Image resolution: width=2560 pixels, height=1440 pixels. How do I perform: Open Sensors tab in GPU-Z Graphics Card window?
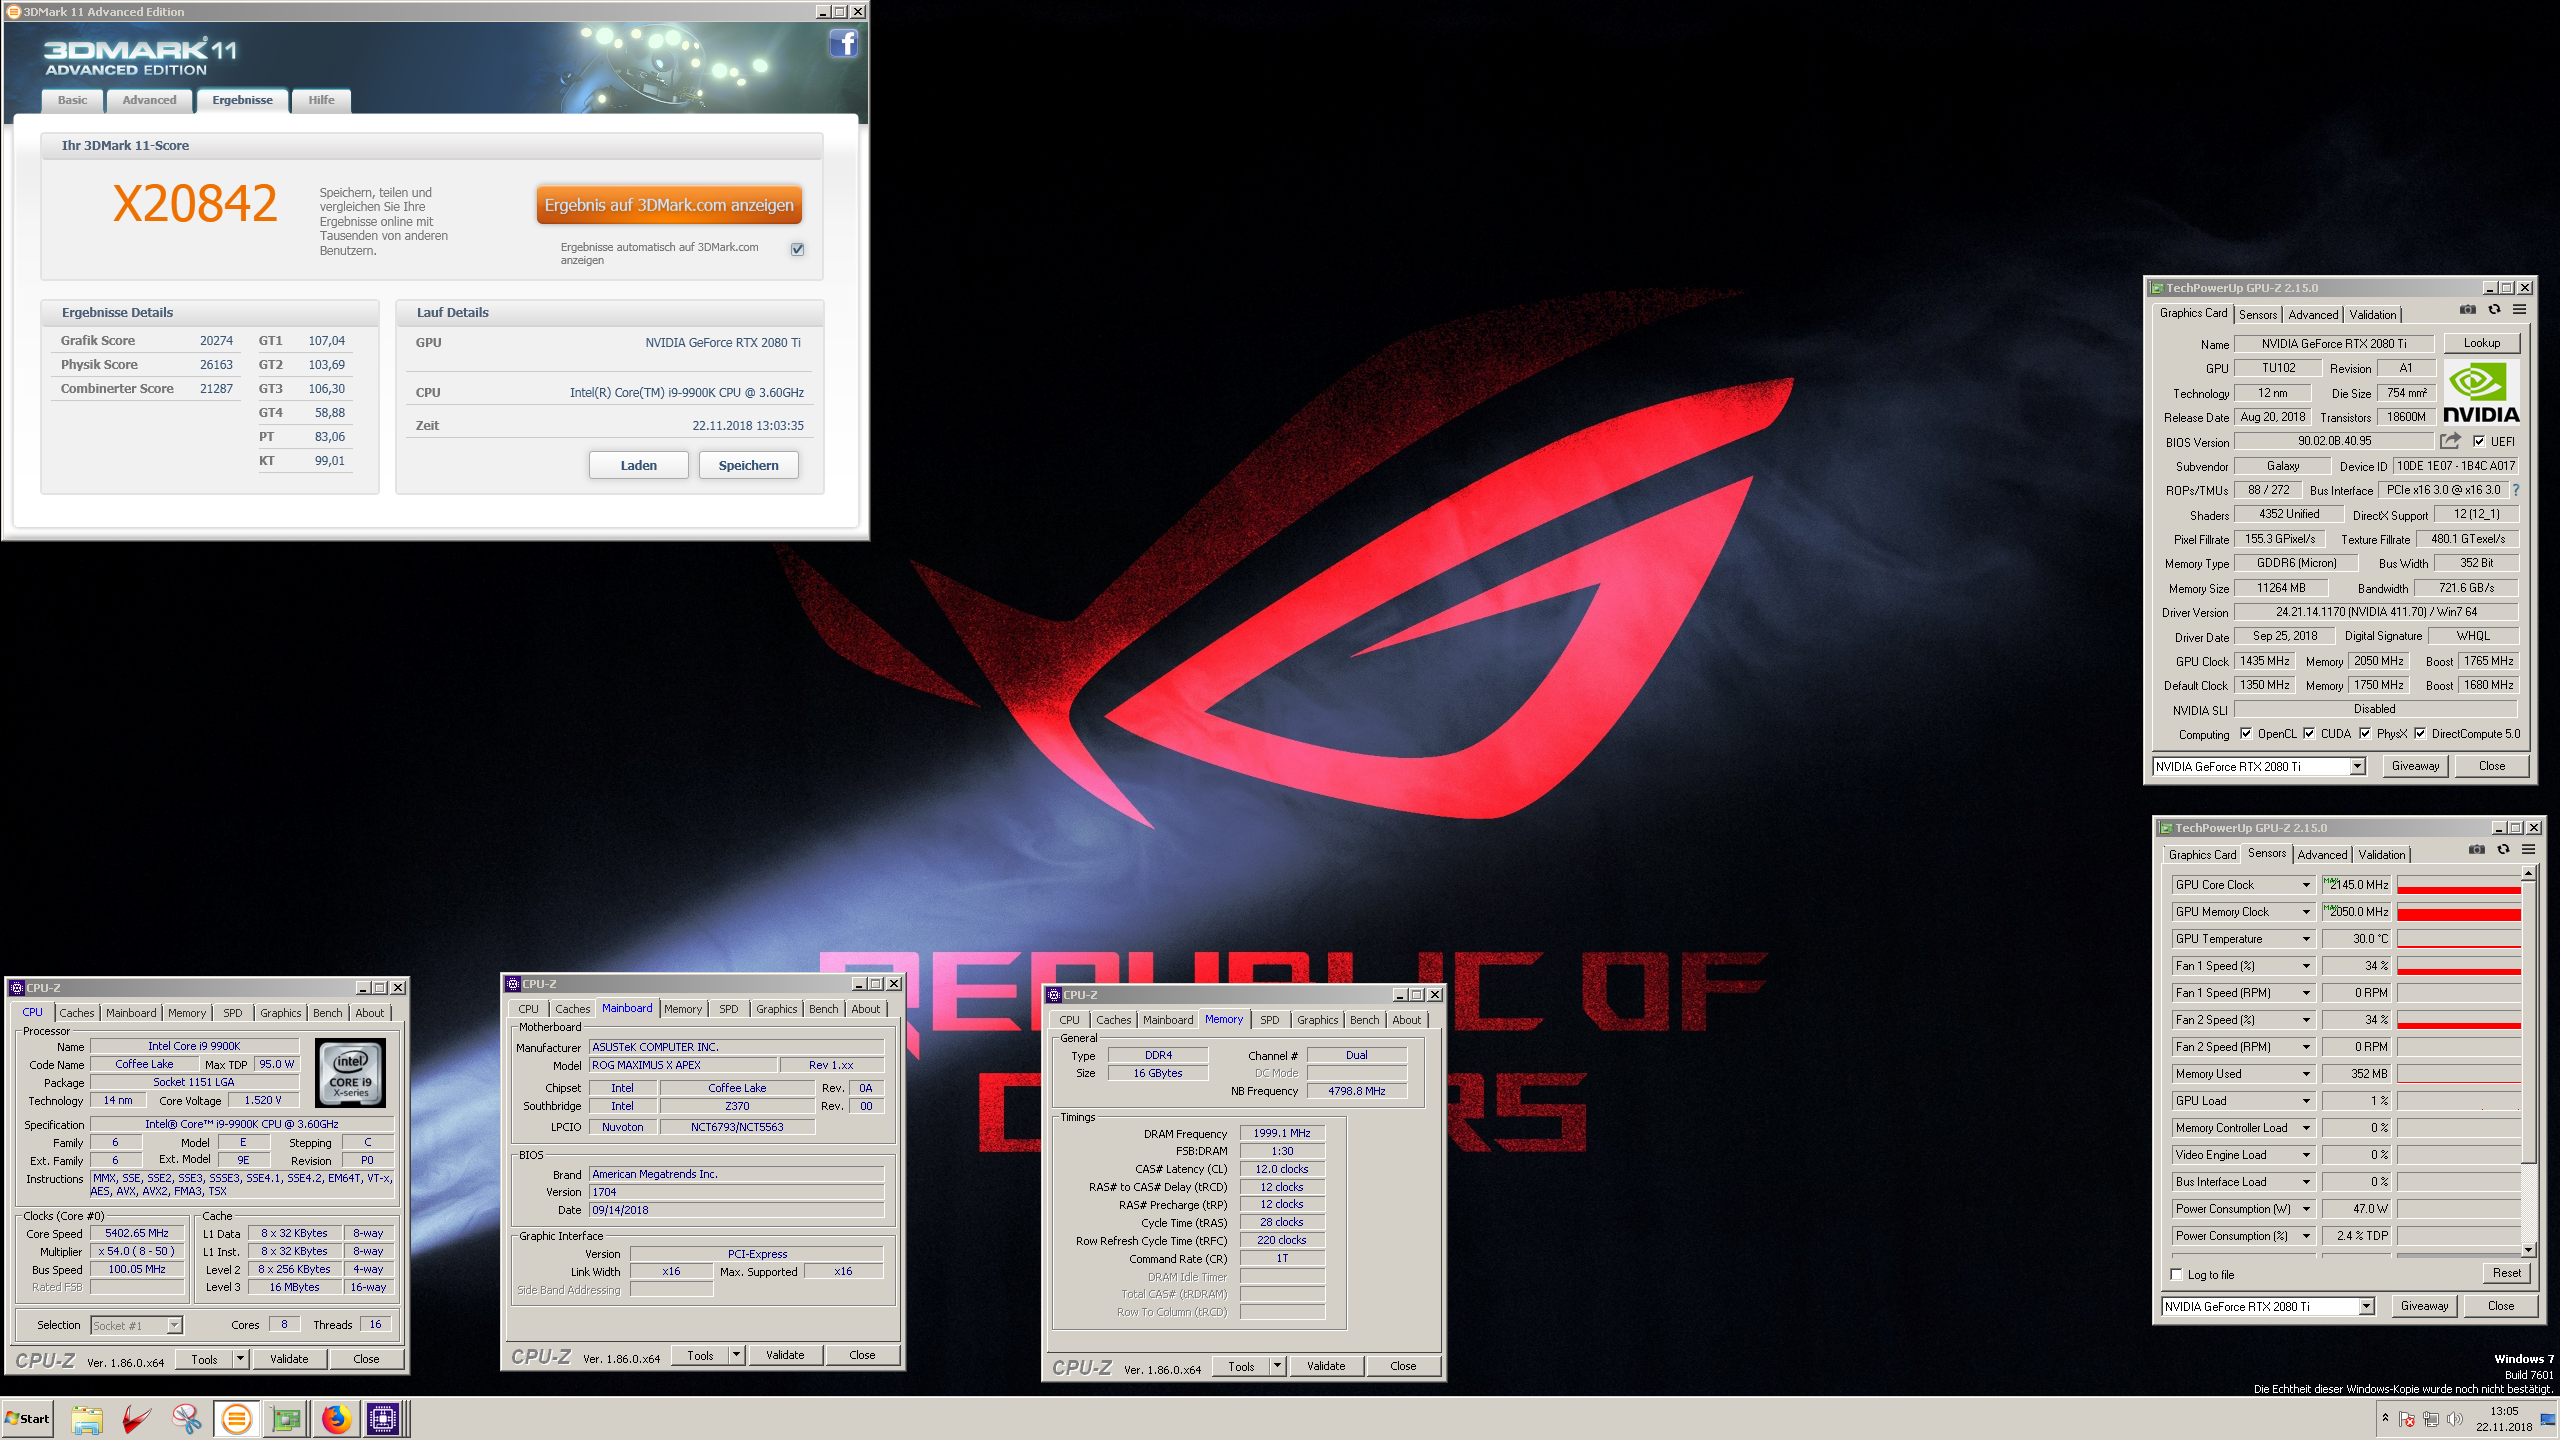(2257, 315)
